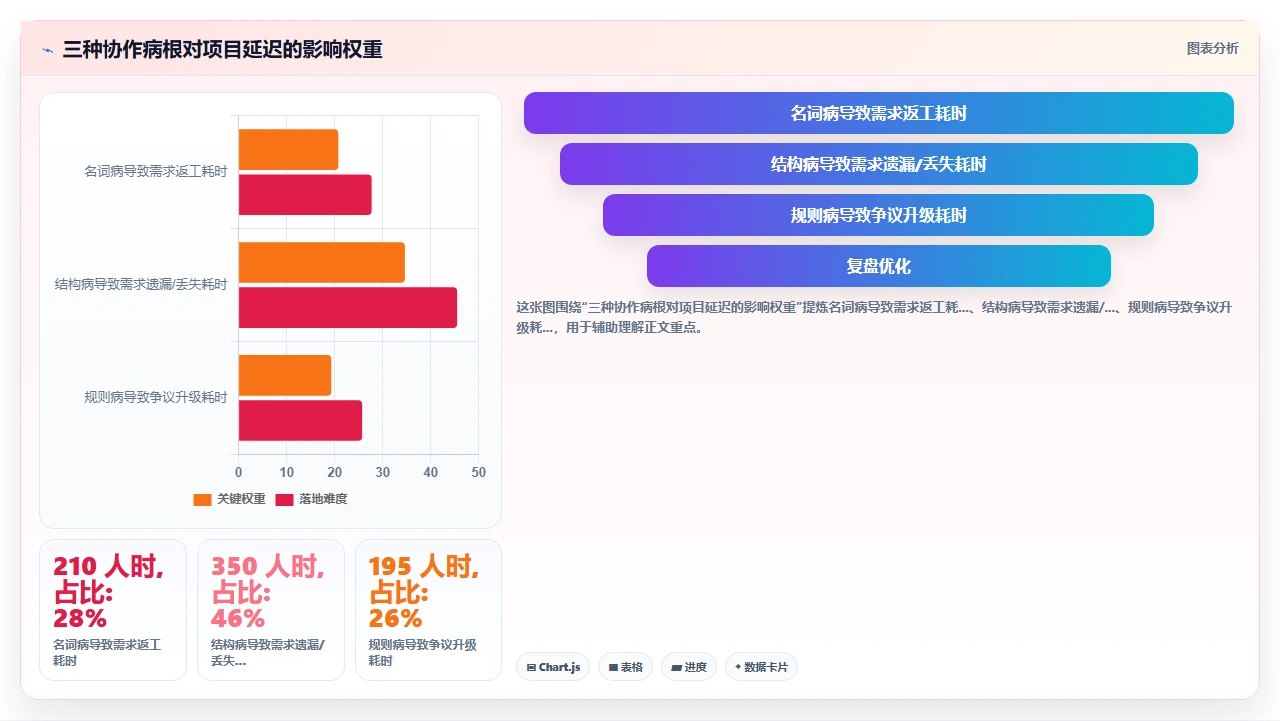Click the 数据卡片 tag
Screen dimensions: 1280x721
point(761,667)
